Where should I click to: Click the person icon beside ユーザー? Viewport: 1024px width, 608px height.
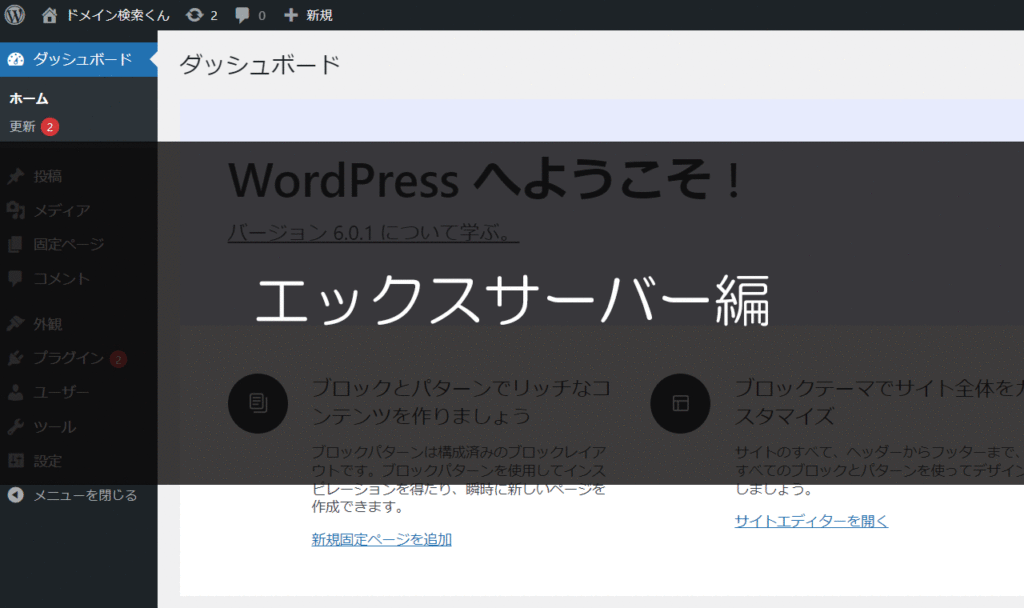16,392
